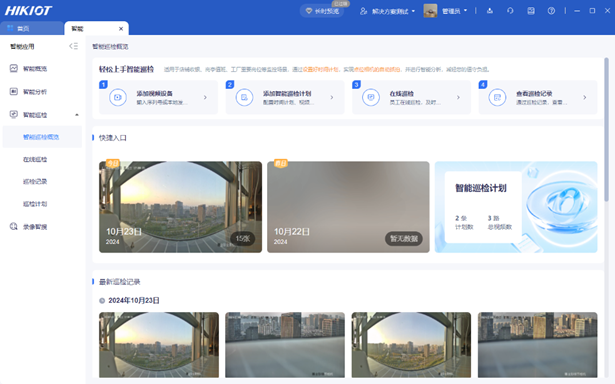Viewport: 615px width, 384px height.
Task: Close the 智能 tab
Action: (121, 29)
